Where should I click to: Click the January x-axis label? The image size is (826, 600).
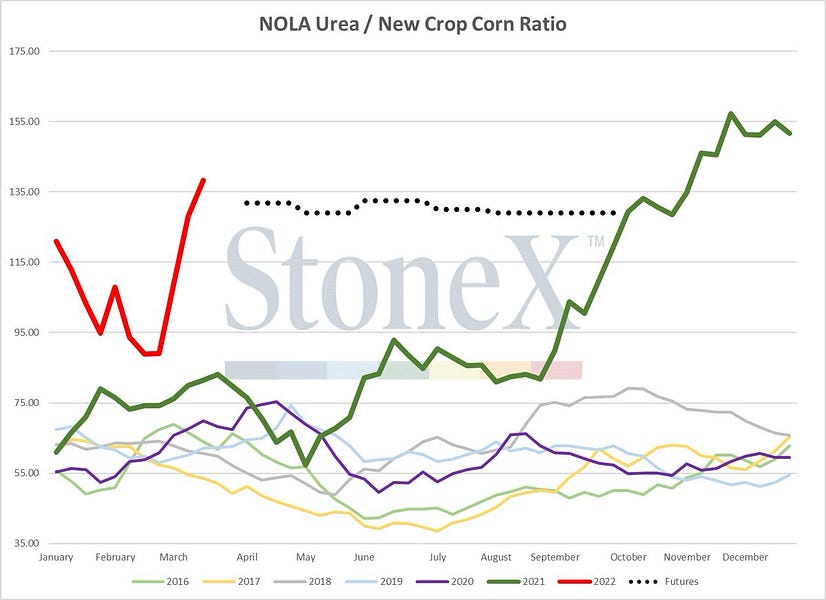click(x=57, y=556)
